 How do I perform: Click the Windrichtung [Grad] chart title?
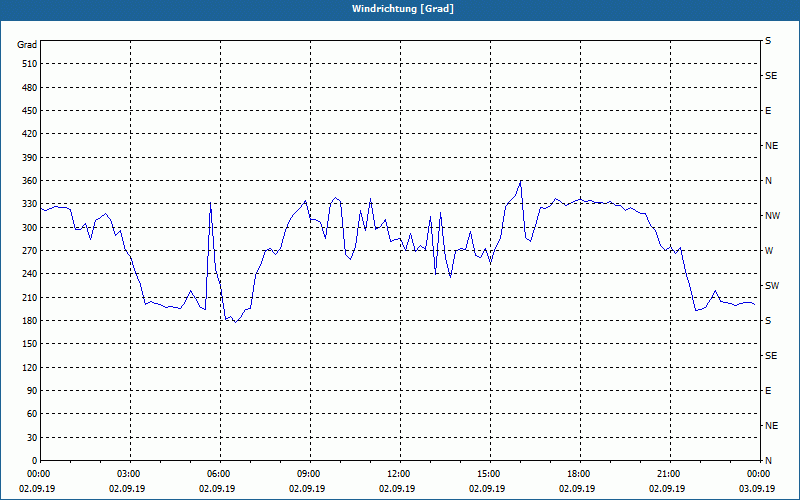(x=403, y=9)
